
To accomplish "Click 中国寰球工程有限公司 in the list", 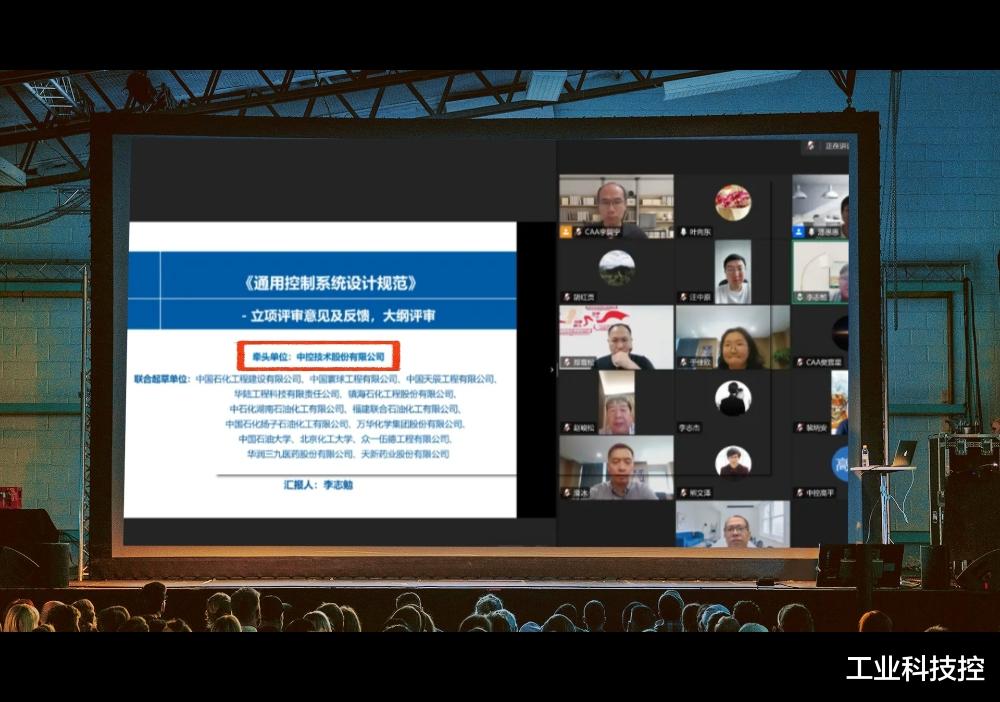I will [x=354, y=379].
